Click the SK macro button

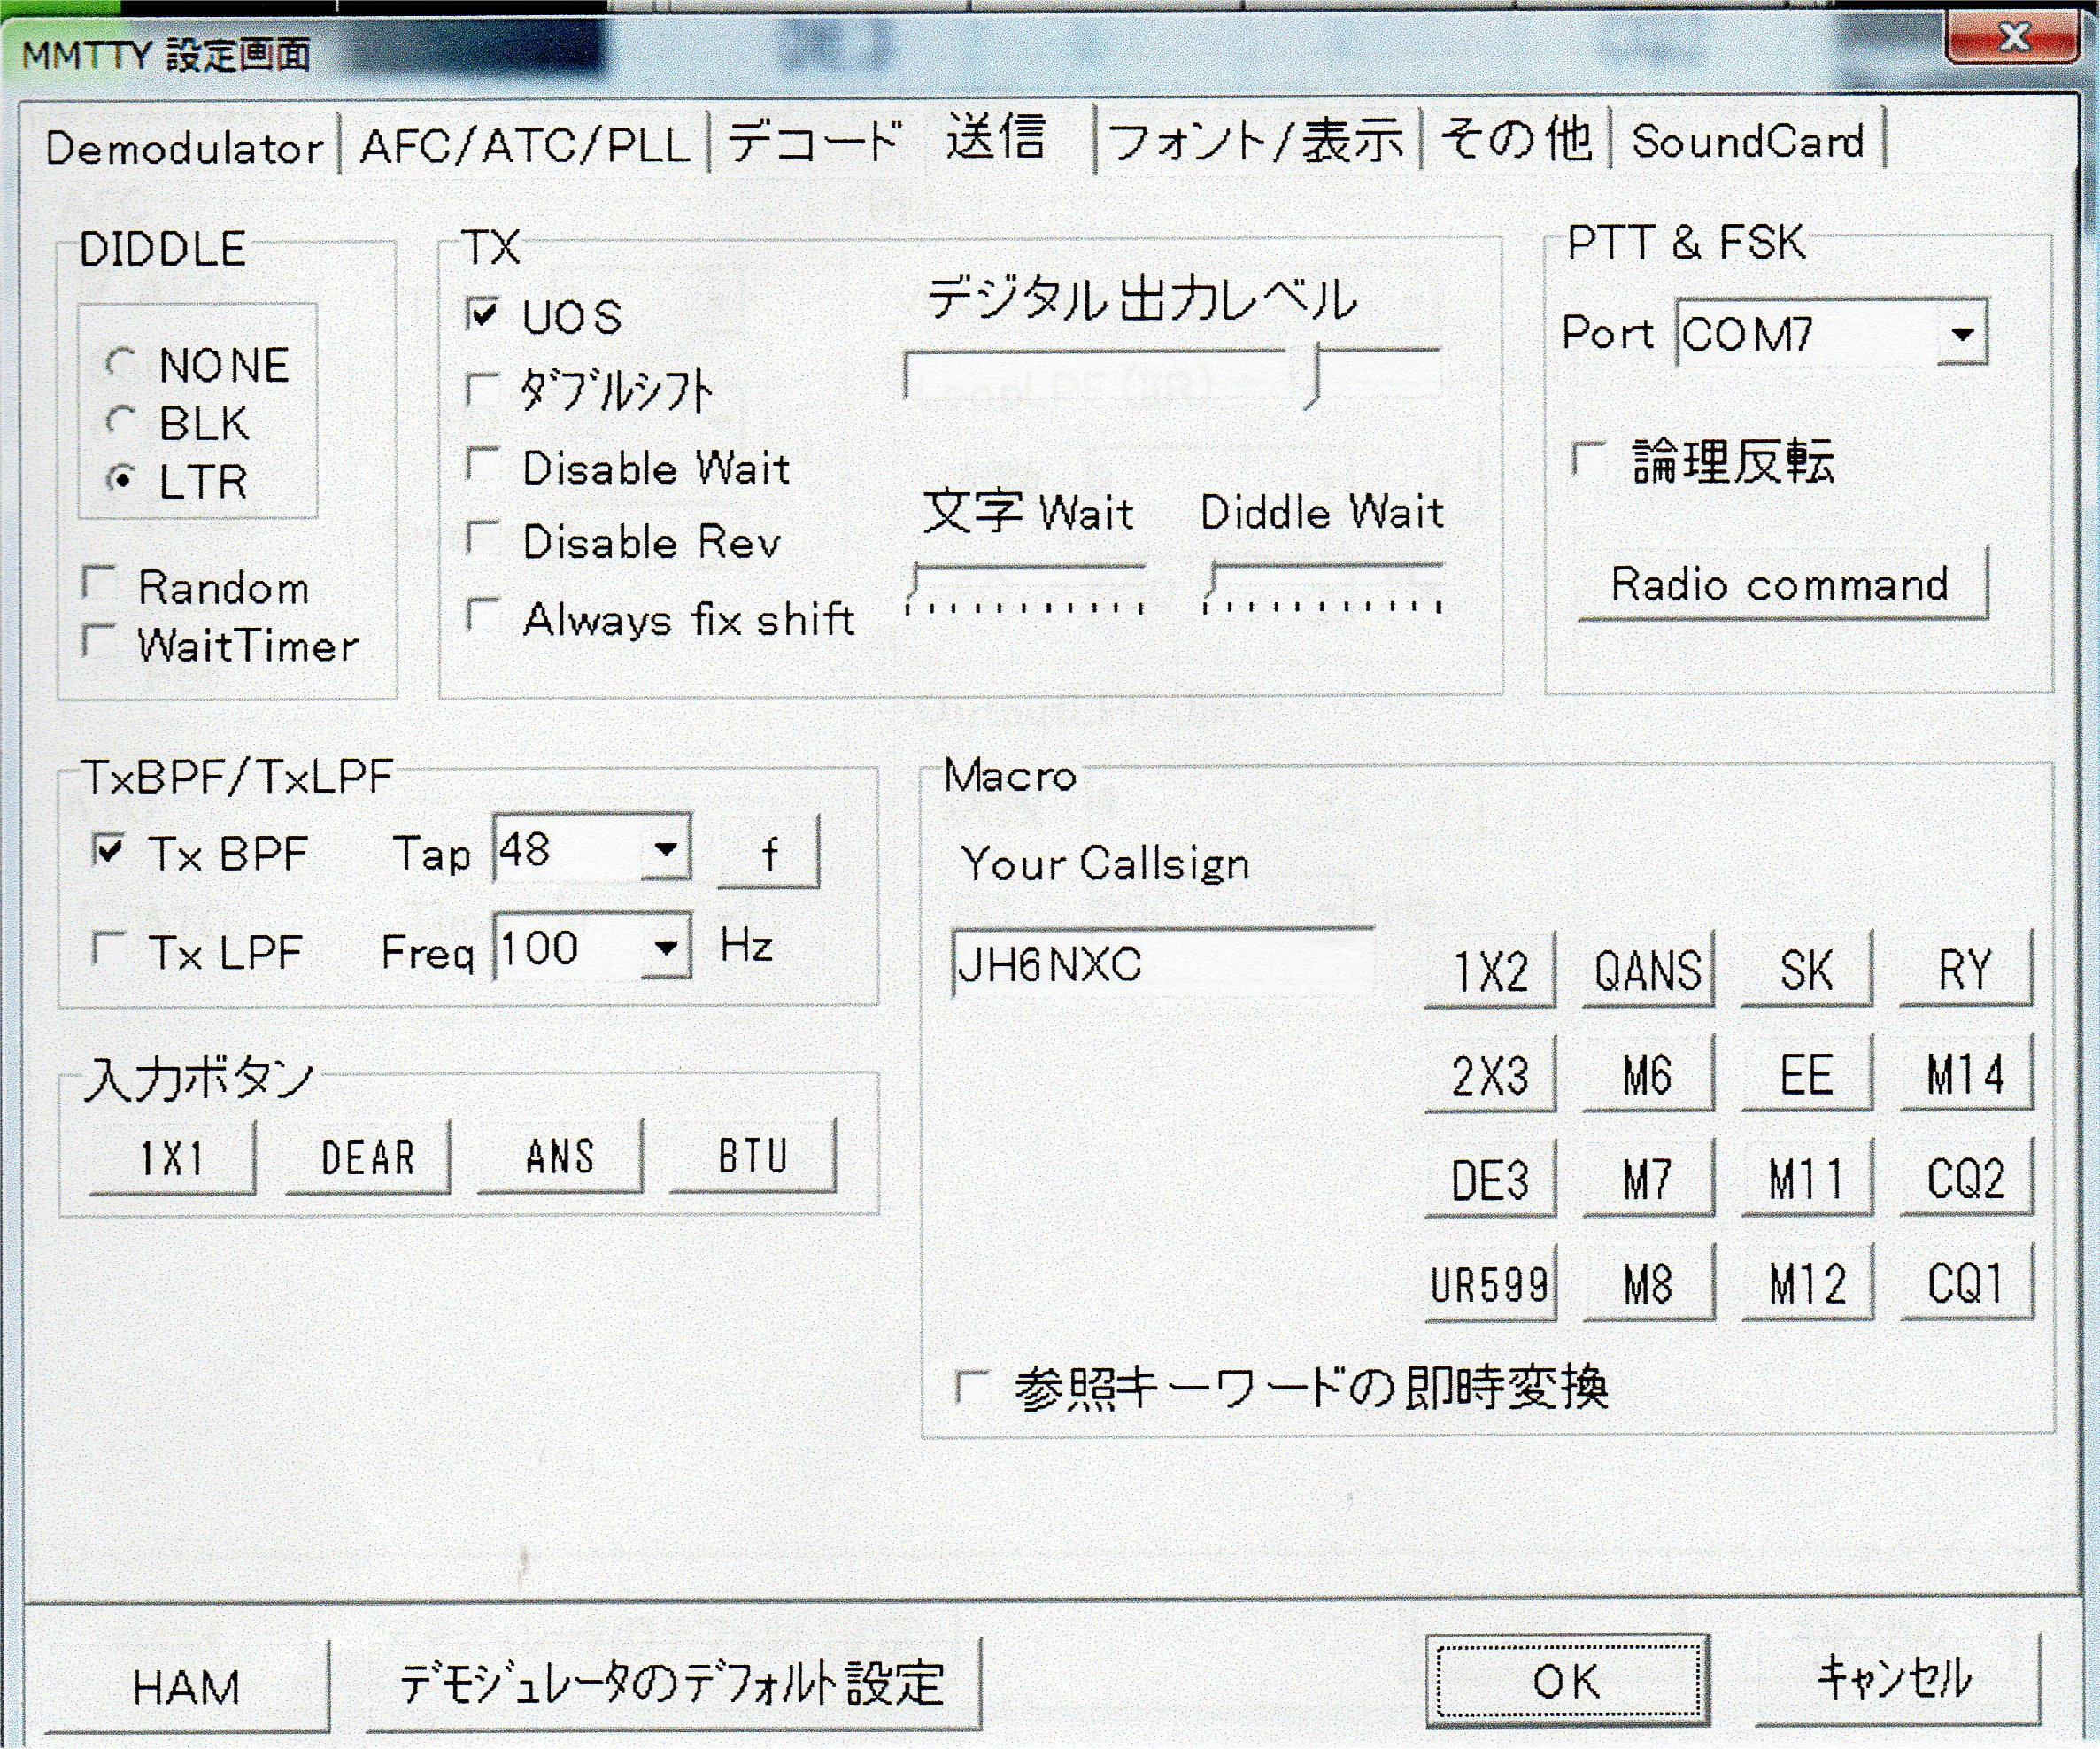pyautogui.click(x=1806, y=969)
